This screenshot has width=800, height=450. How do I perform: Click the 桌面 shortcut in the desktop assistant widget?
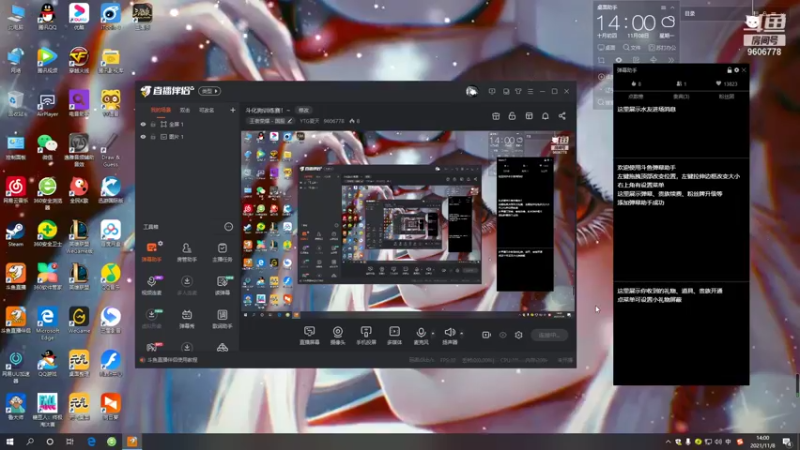point(607,47)
